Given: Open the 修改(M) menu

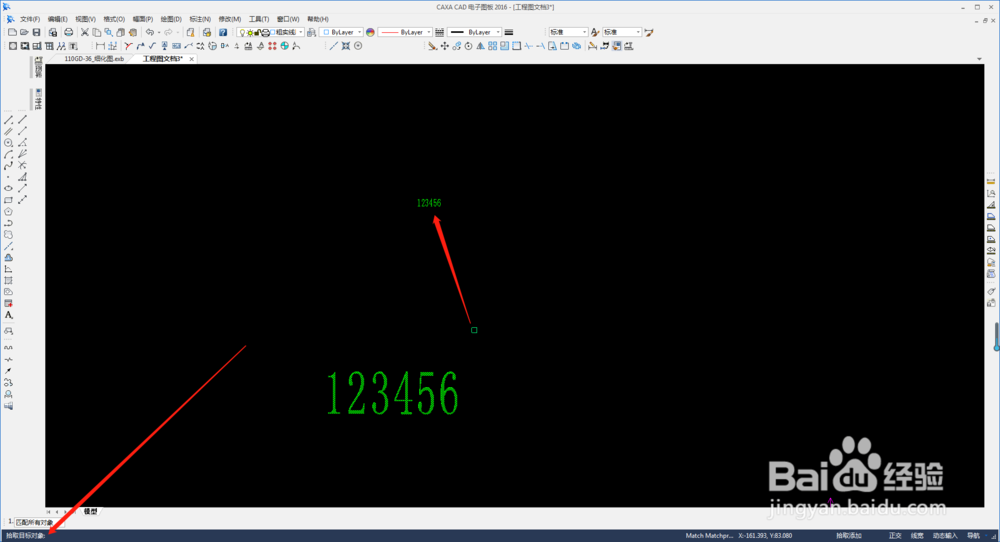Looking at the screenshot, I should coord(230,19).
